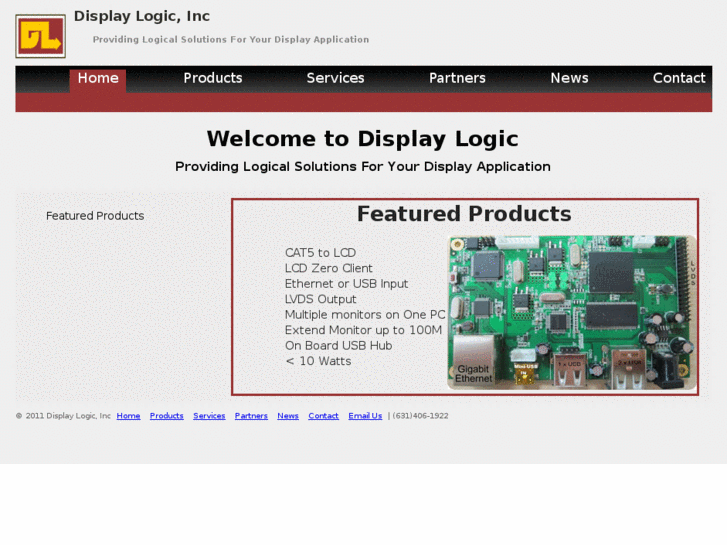Click the Welcome to Display Logic heading
This screenshot has width=727, height=545.
tap(363, 139)
